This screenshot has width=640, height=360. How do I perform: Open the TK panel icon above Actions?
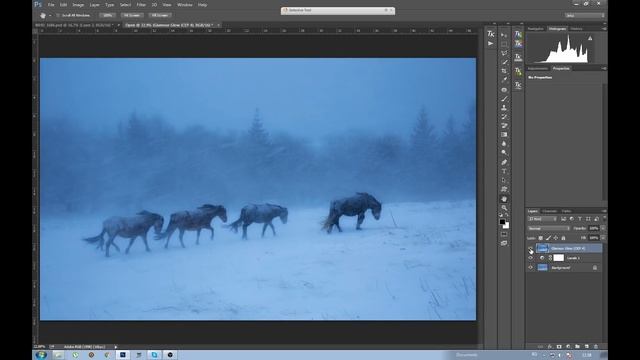click(x=491, y=34)
